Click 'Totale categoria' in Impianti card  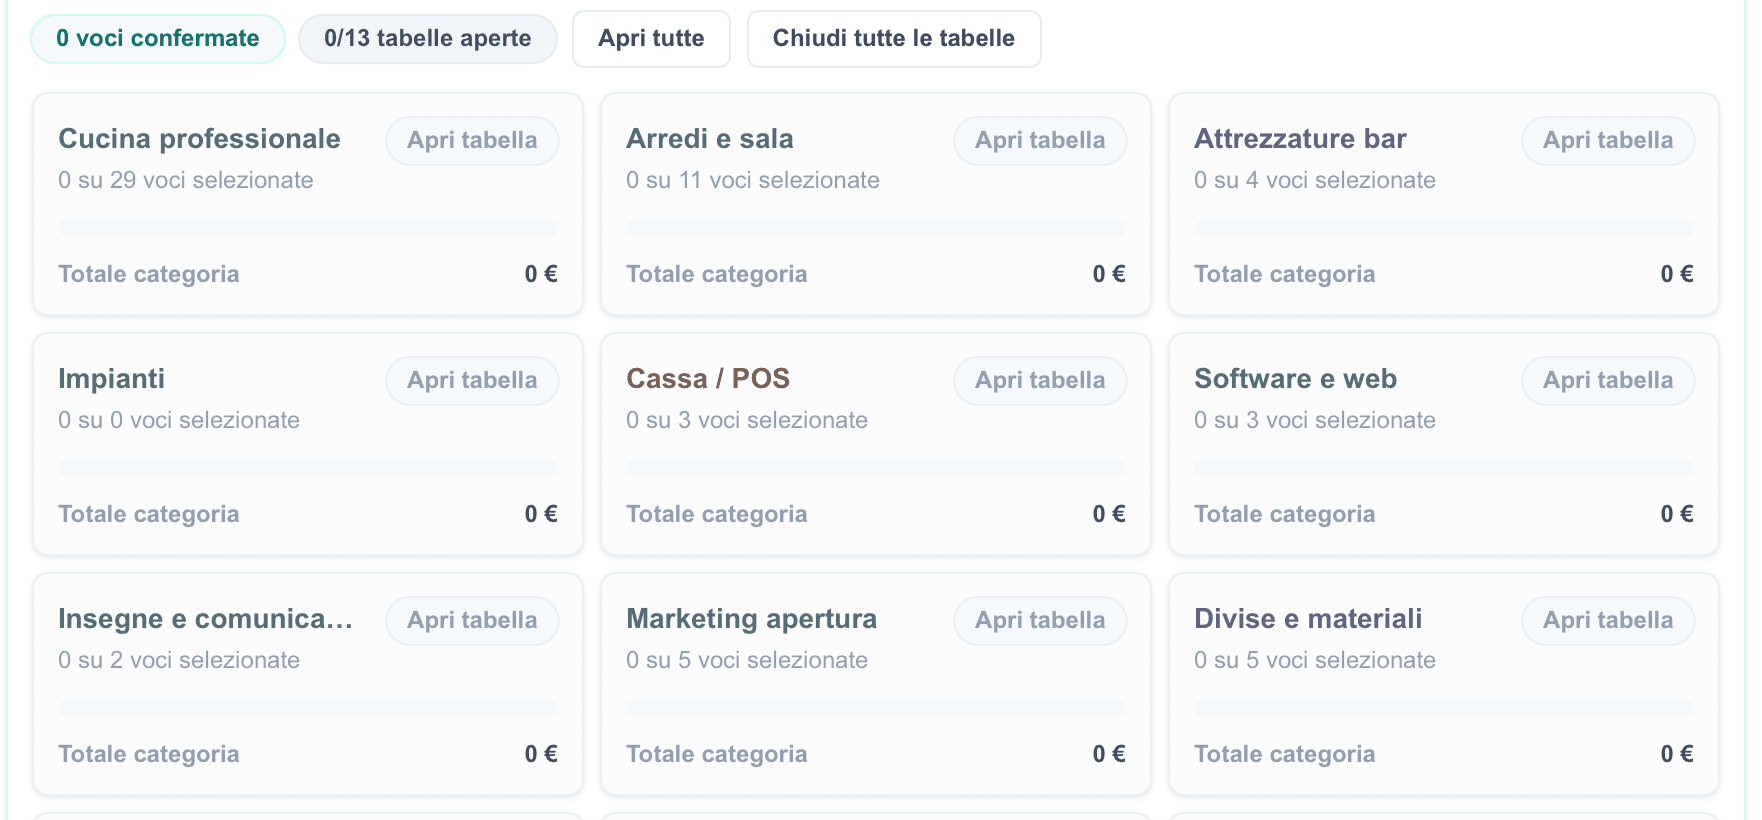pyautogui.click(x=148, y=515)
